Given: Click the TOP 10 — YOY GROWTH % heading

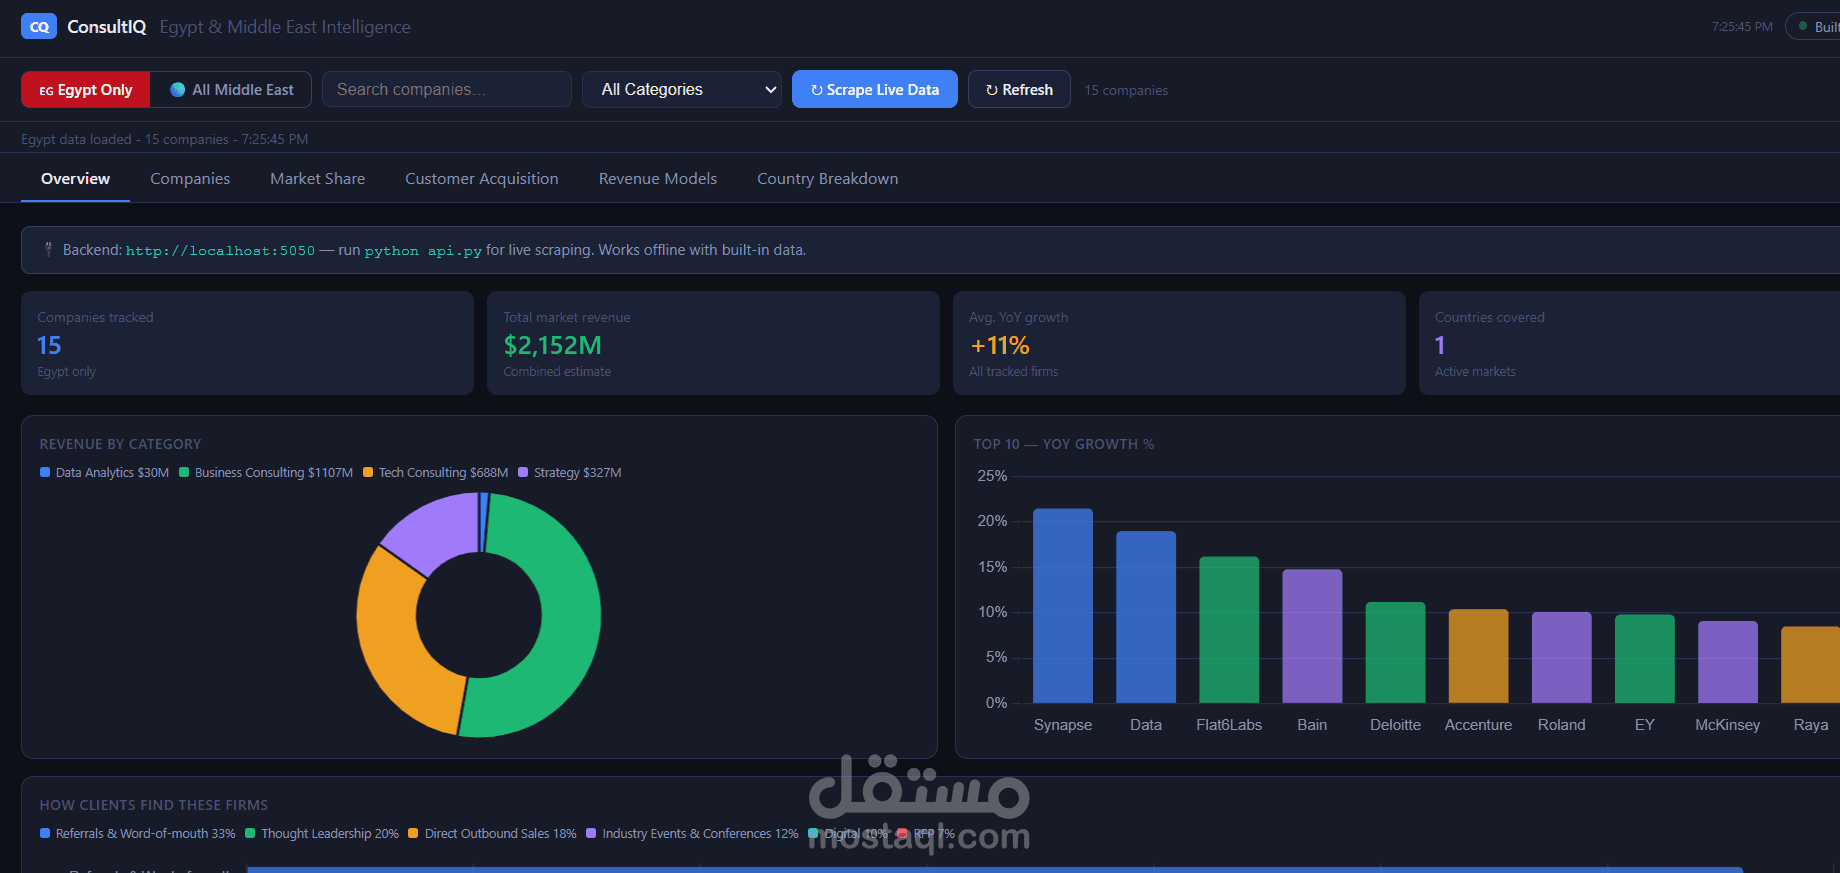Looking at the screenshot, I should click(x=1064, y=444).
